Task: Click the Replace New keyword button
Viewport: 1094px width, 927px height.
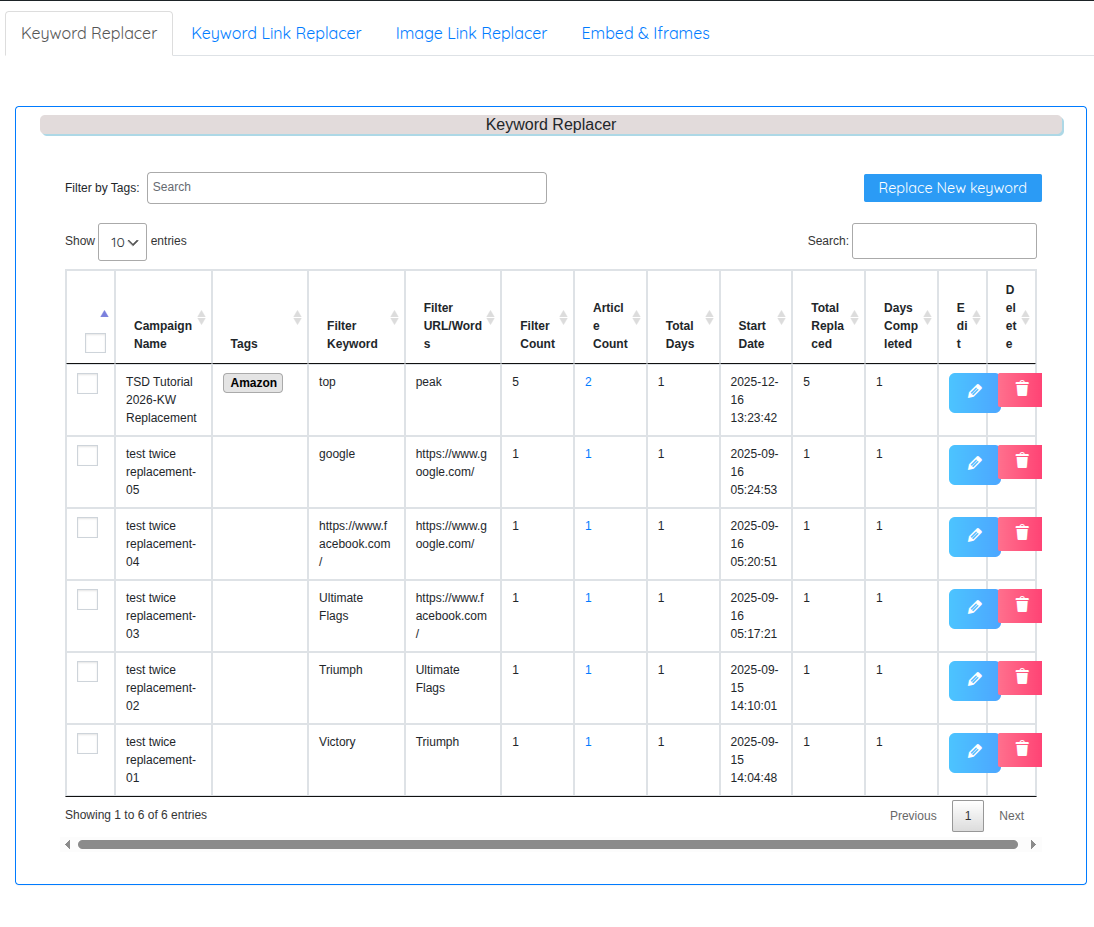Action: pyautogui.click(x=952, y=188)
